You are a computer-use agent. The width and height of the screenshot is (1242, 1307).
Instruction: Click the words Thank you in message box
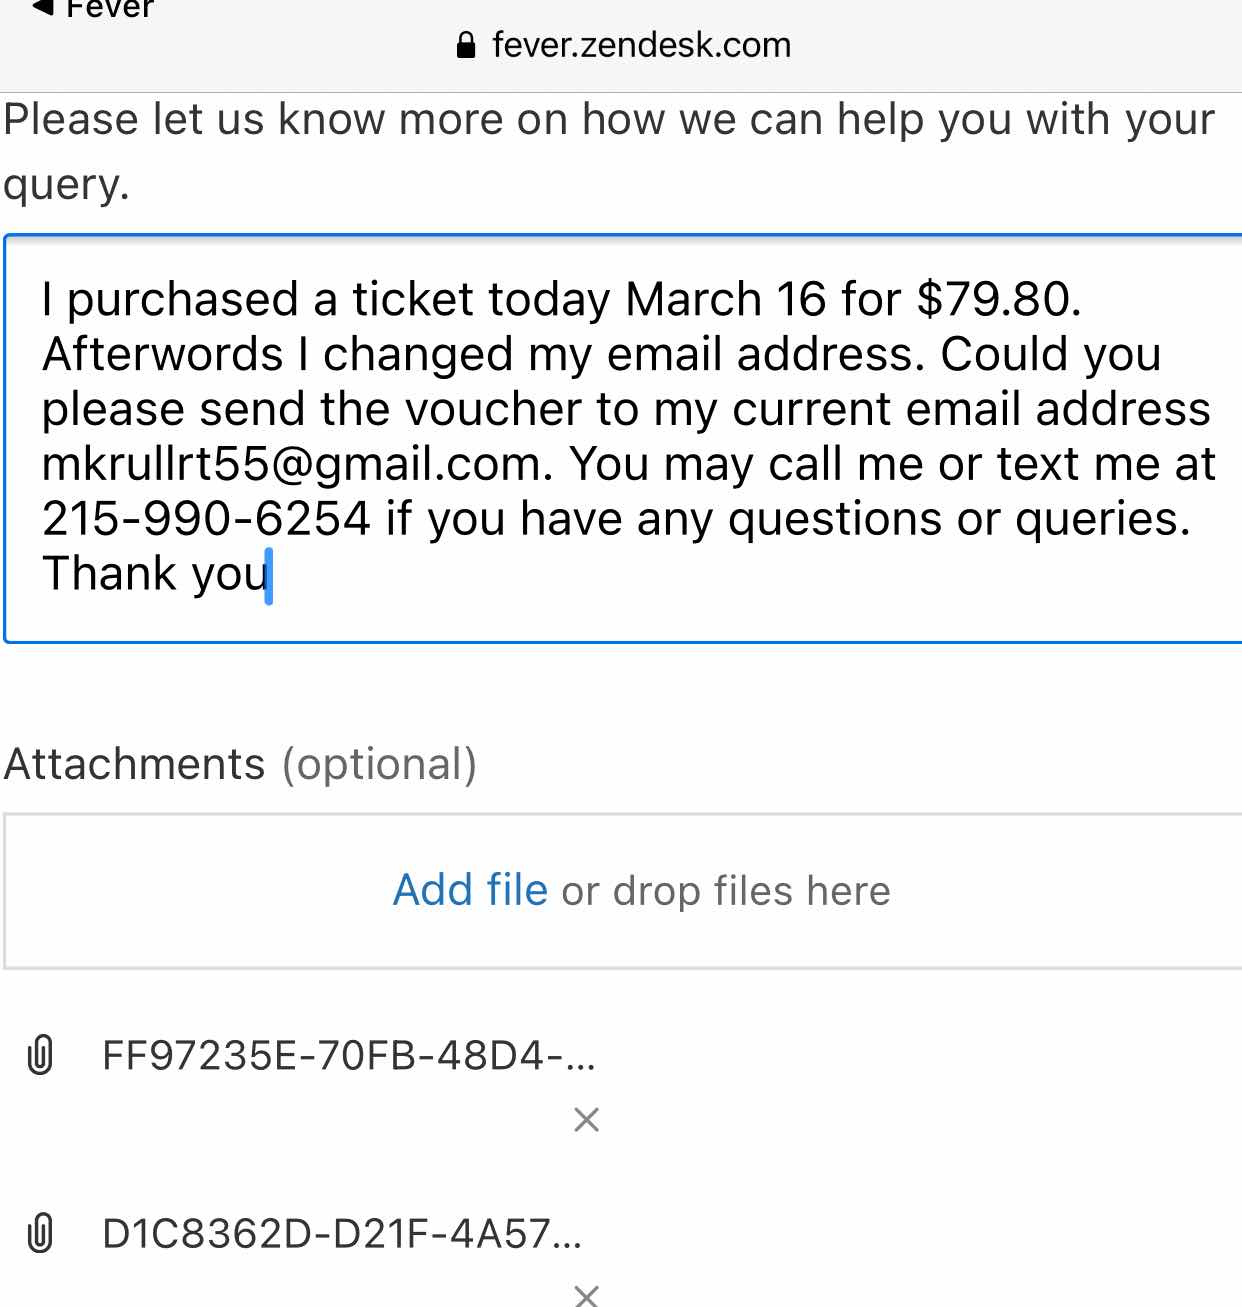[x=156, y=574]
